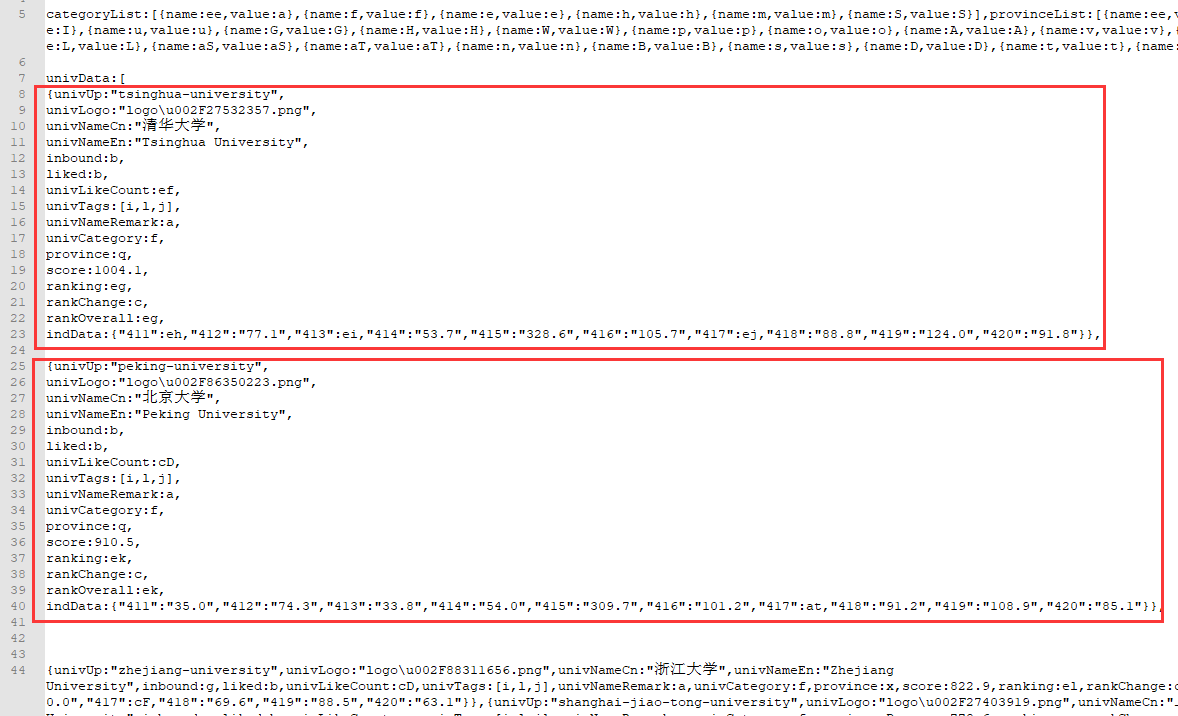Click line number 44 in the gutter
Viewport: 1178px width, 716px height.
click(18, 669)
